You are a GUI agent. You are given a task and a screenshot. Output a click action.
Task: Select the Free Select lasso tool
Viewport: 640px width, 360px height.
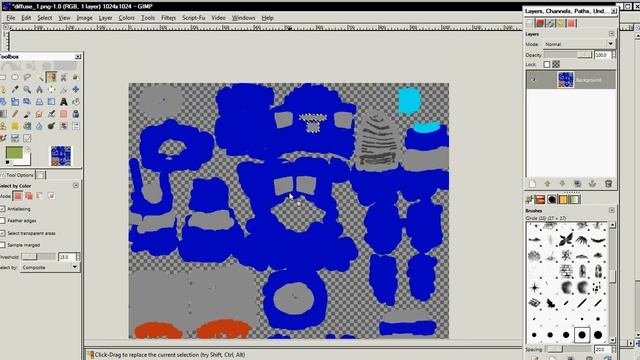click(x=27, y=77)
